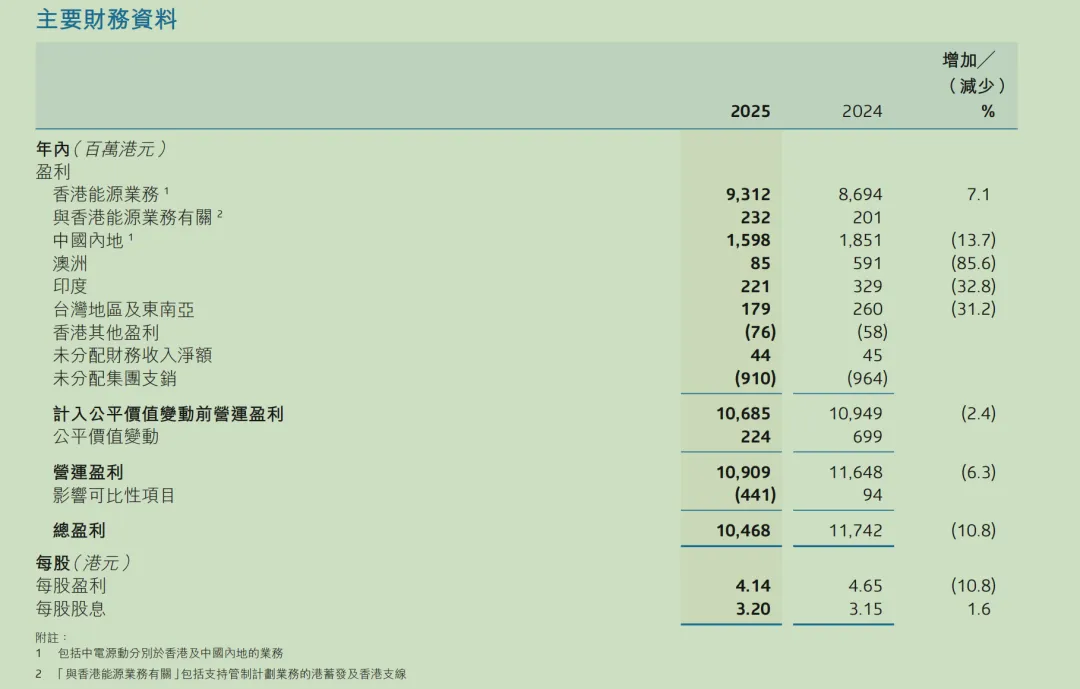Select the 2025 value 44
The width and height of the screenshot is (1080, 689).
tap(760, 356)
